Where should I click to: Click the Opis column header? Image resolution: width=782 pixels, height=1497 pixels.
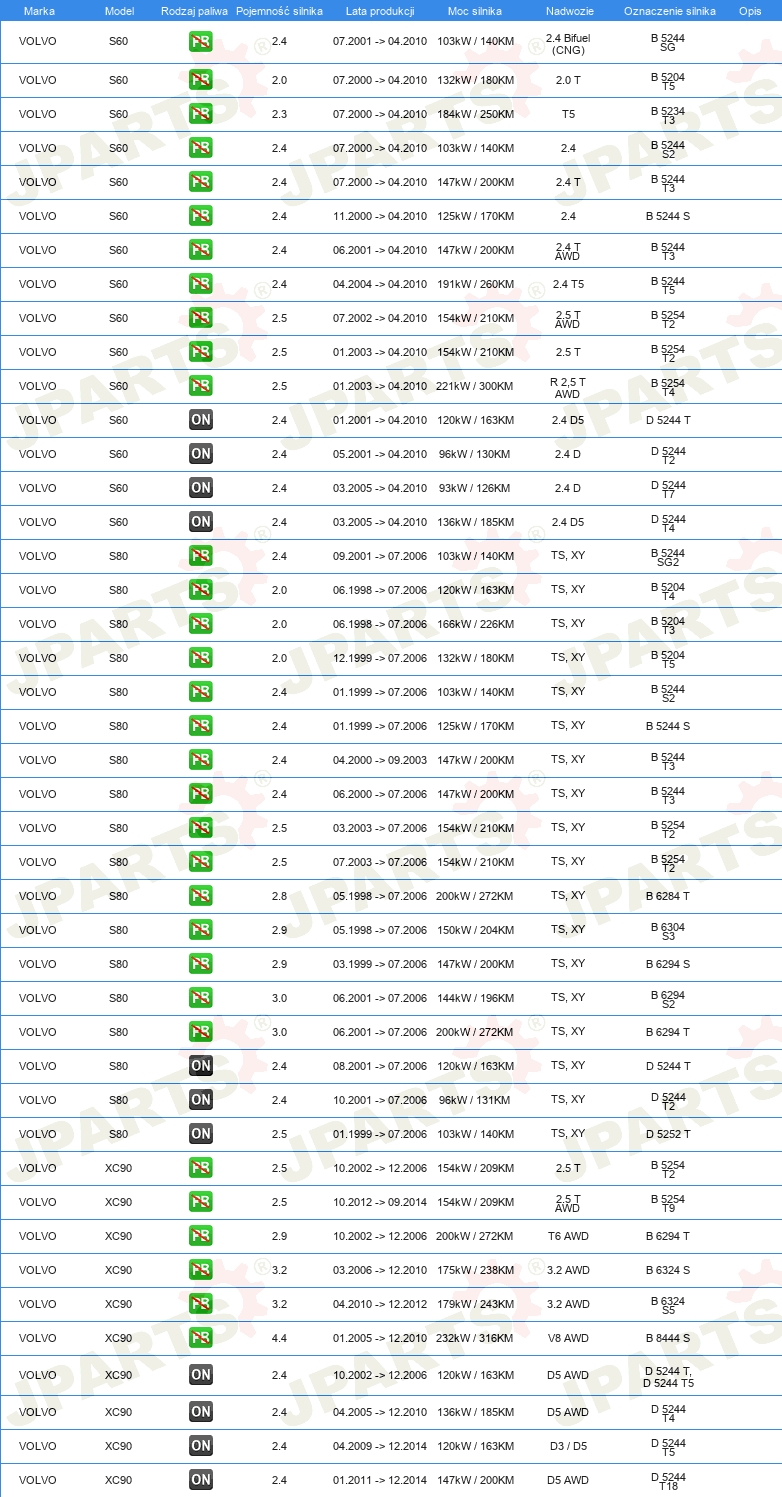pos(749,10)
